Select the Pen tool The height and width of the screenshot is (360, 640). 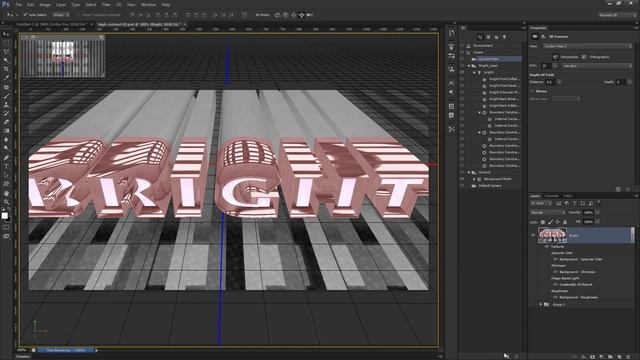6,158
